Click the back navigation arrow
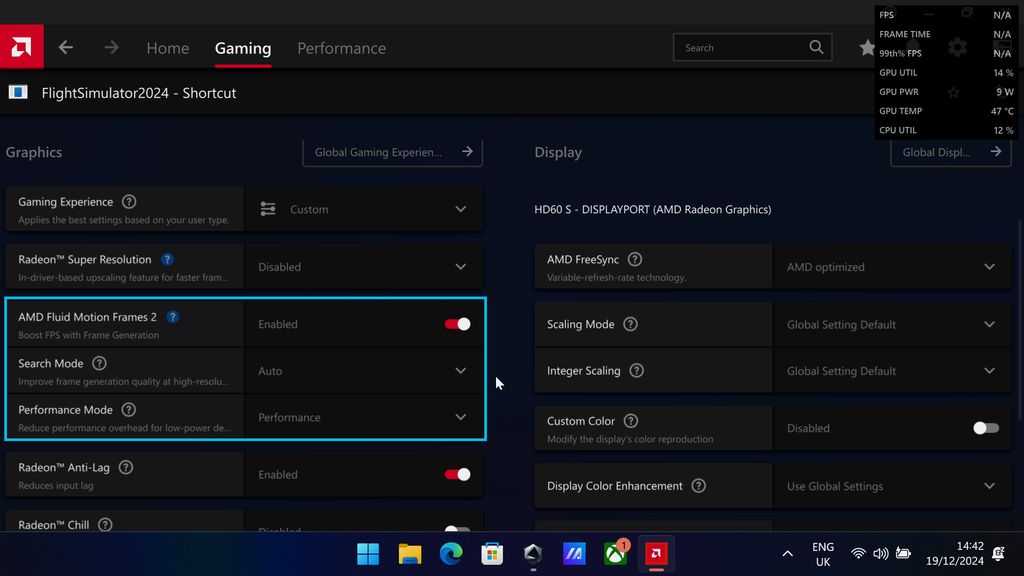The width and height of the screenshot is (1024, 576). (64, 47)
